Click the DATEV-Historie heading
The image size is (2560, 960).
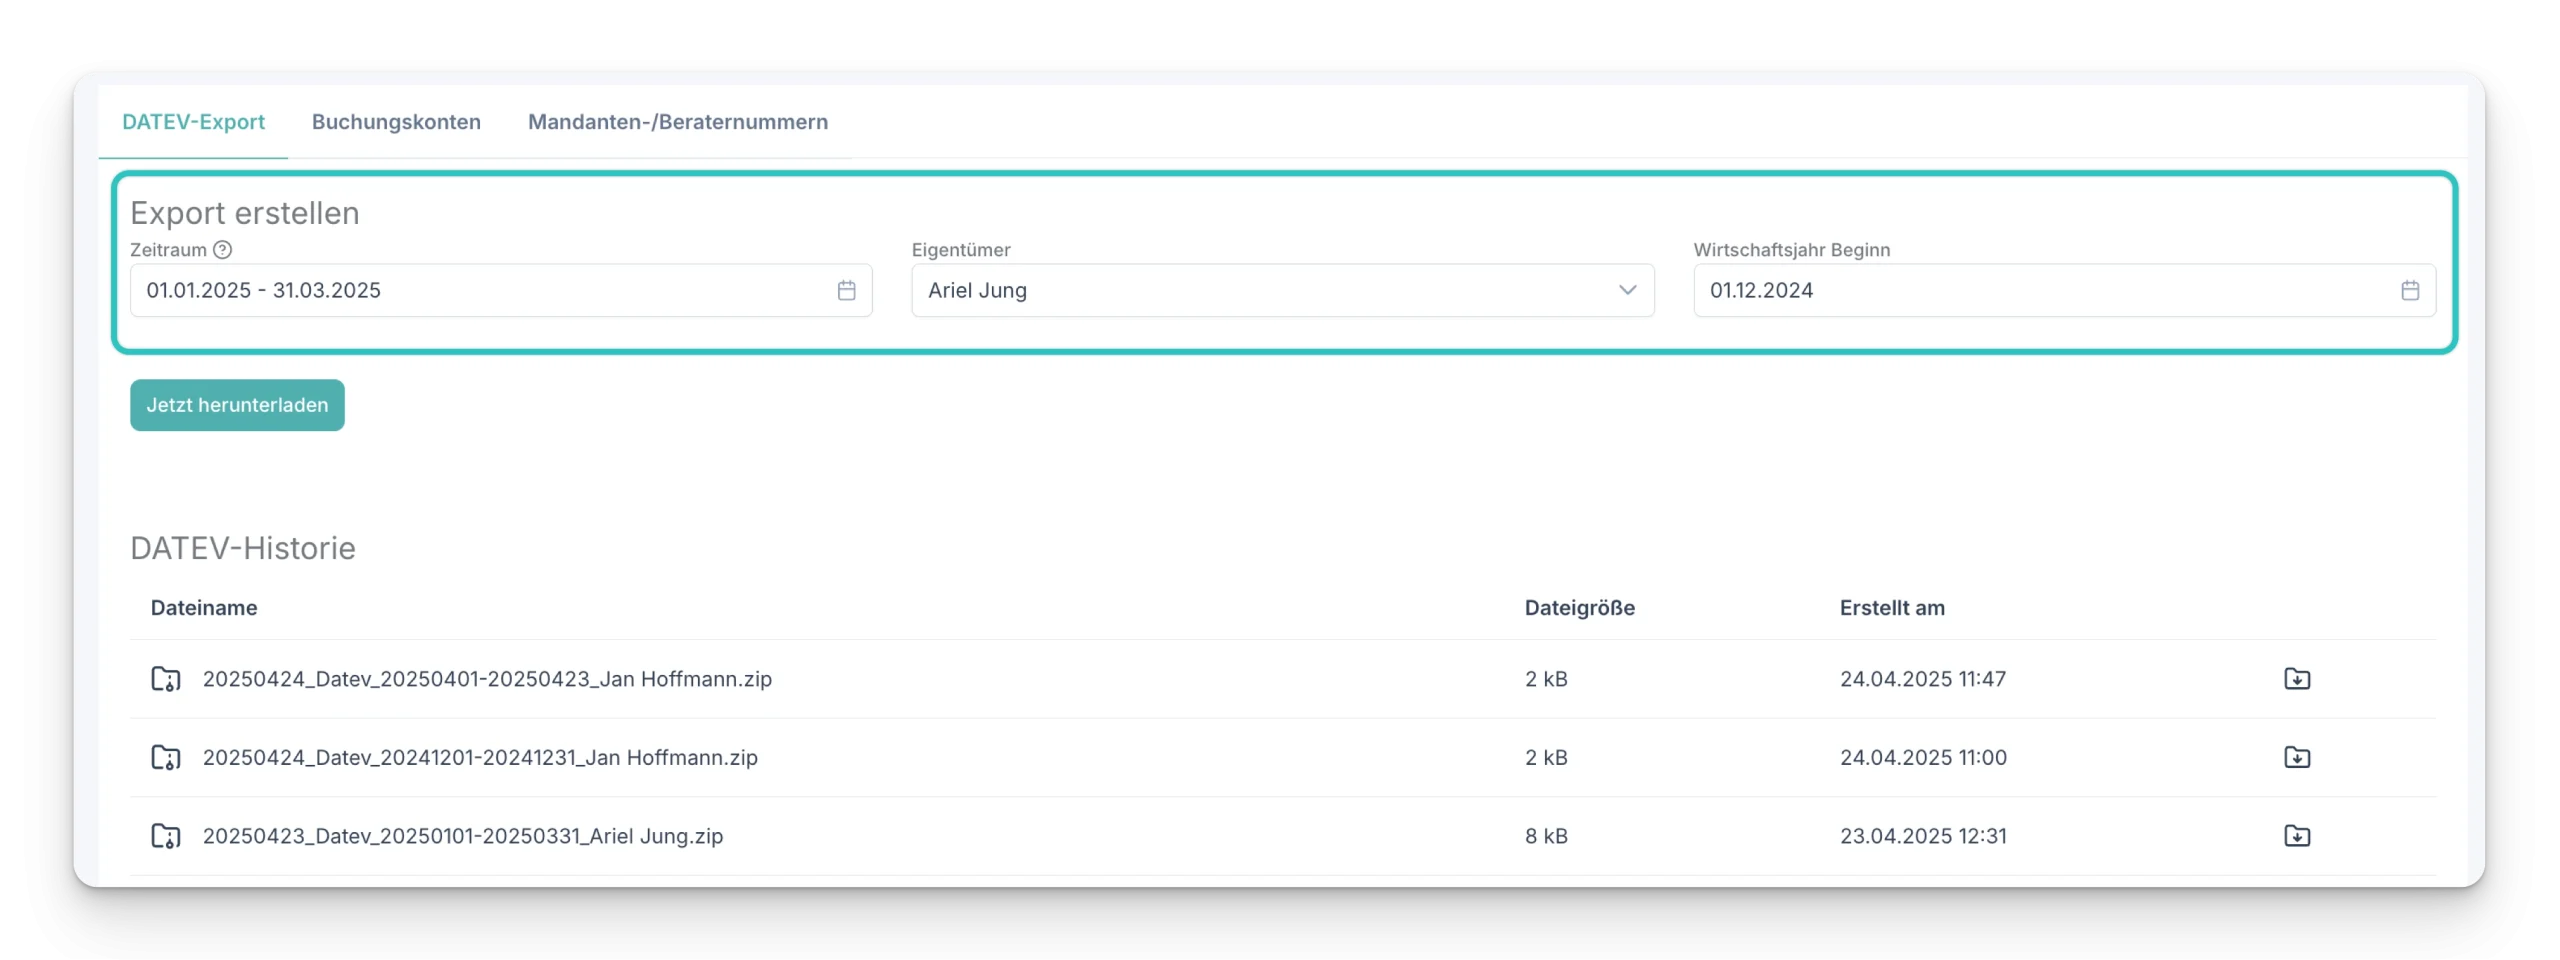click(243, 548)
